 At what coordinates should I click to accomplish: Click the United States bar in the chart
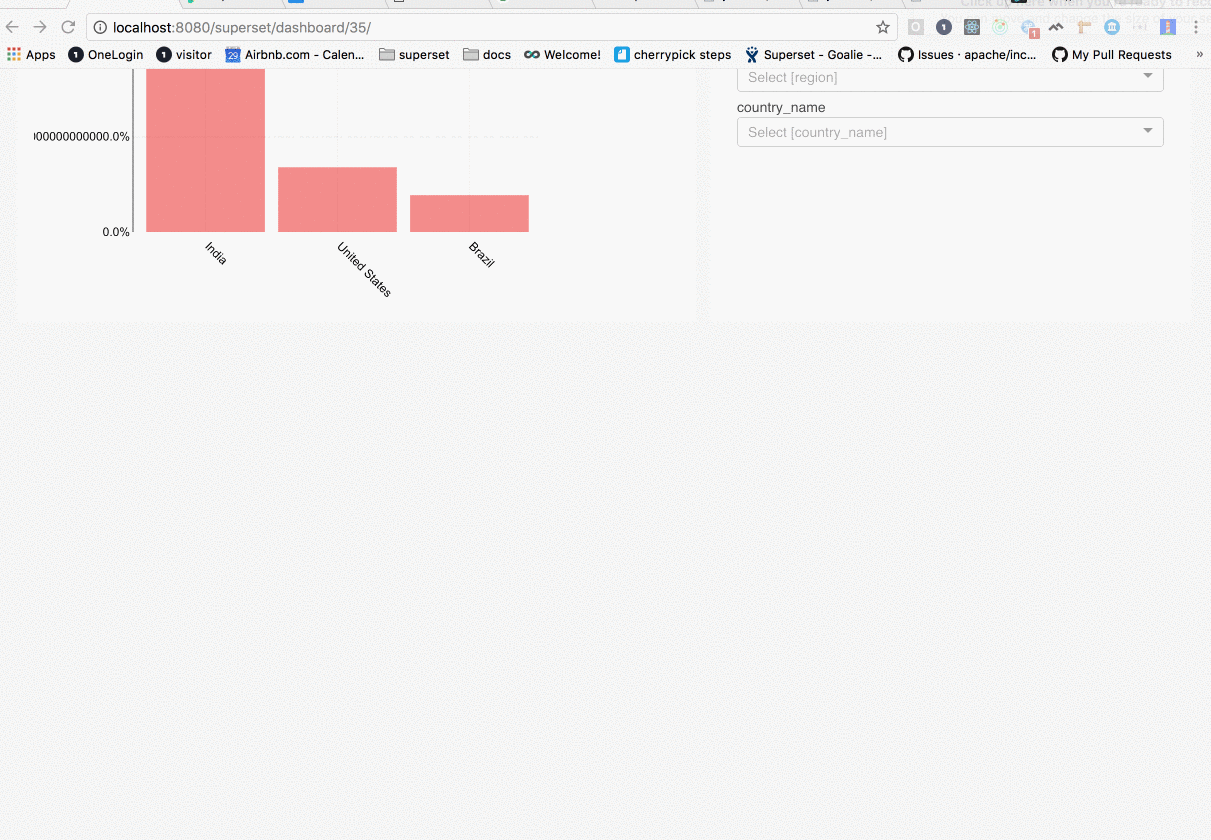tap(337, 199)
